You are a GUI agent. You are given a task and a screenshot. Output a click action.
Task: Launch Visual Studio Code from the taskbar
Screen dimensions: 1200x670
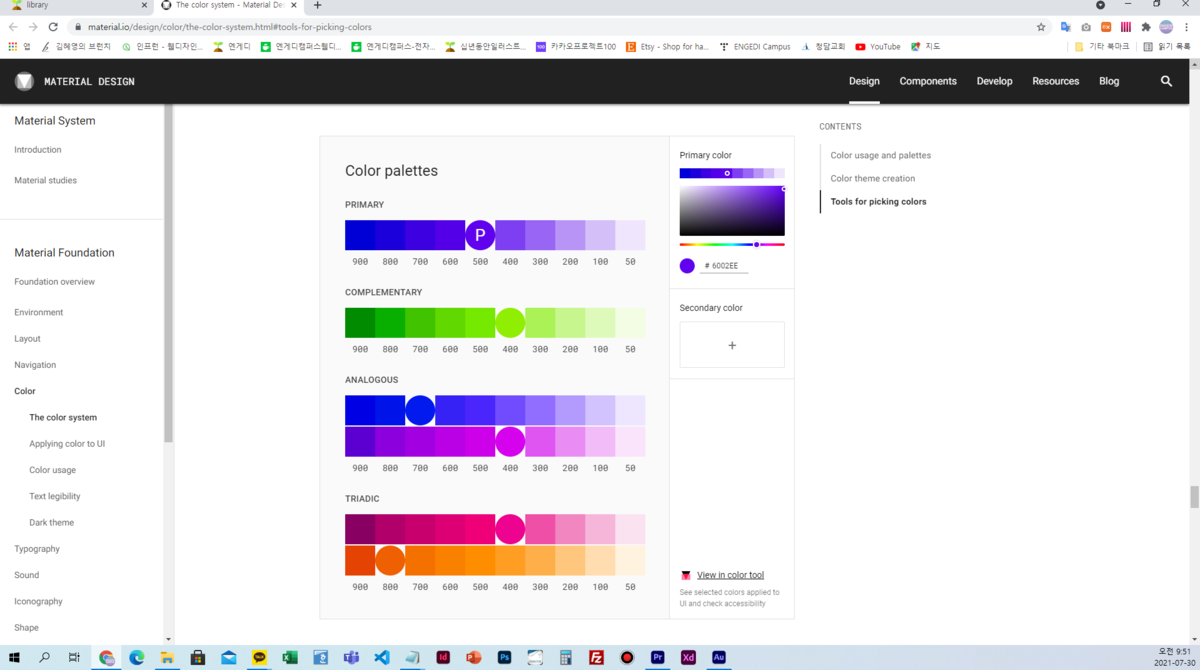pos(382,657)
